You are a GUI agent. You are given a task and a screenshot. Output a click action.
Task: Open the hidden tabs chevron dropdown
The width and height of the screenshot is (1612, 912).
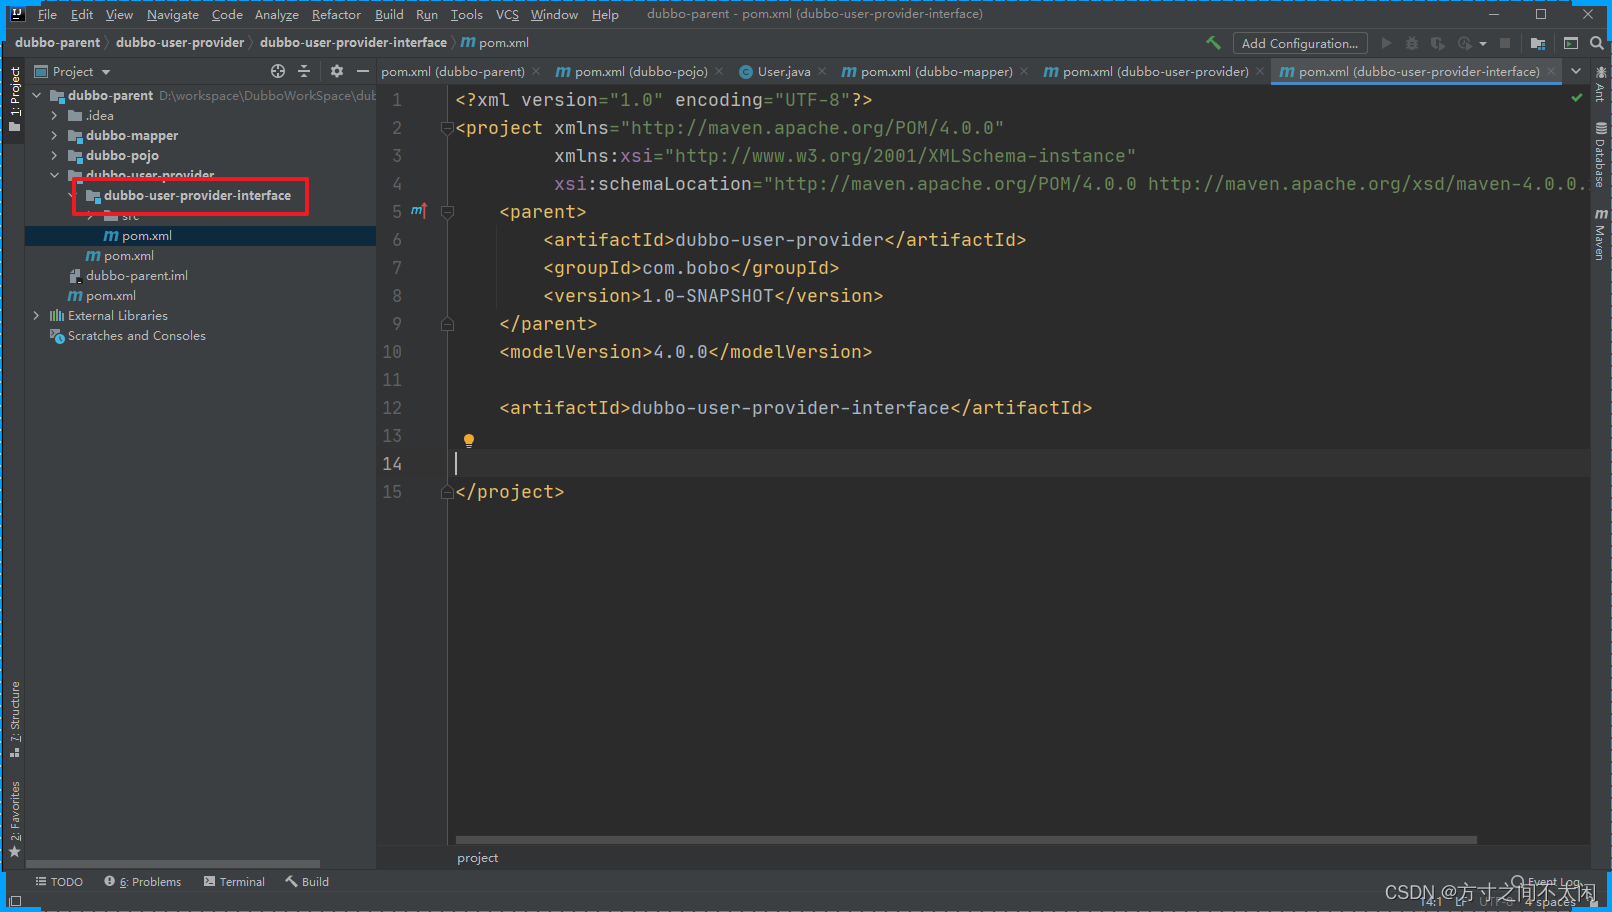(x=1576, y=71)
